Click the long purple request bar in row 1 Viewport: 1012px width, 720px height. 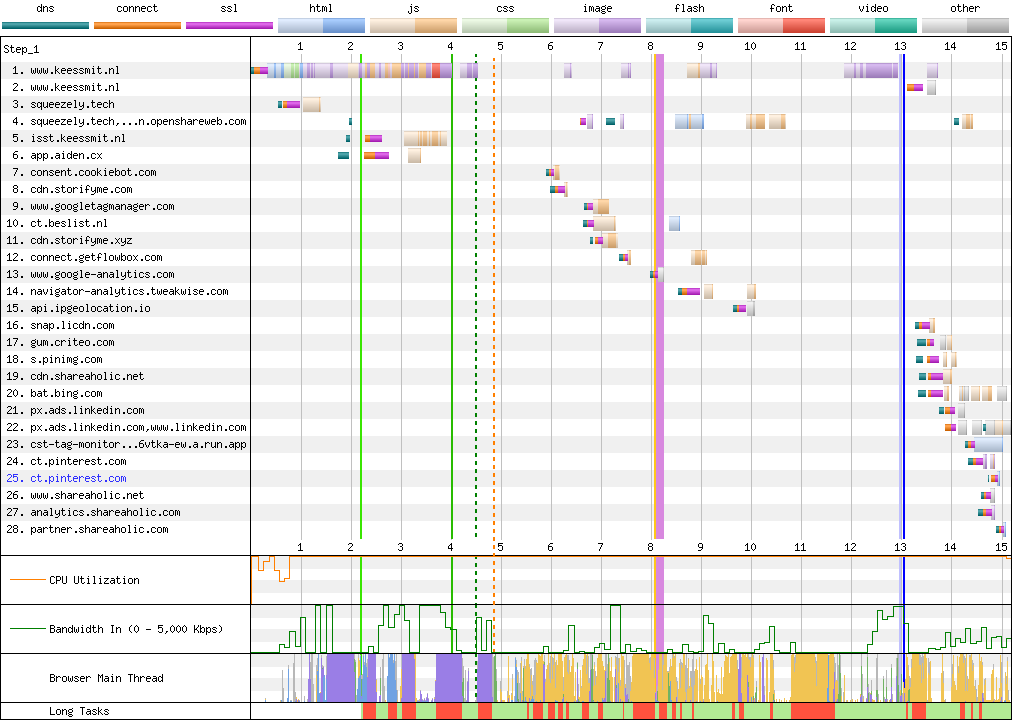380,70
